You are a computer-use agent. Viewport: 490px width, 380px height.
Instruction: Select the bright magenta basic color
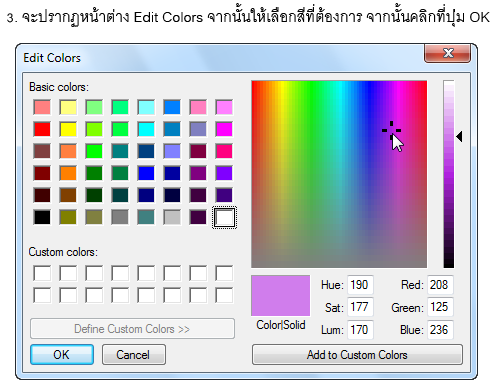(224, 129)
